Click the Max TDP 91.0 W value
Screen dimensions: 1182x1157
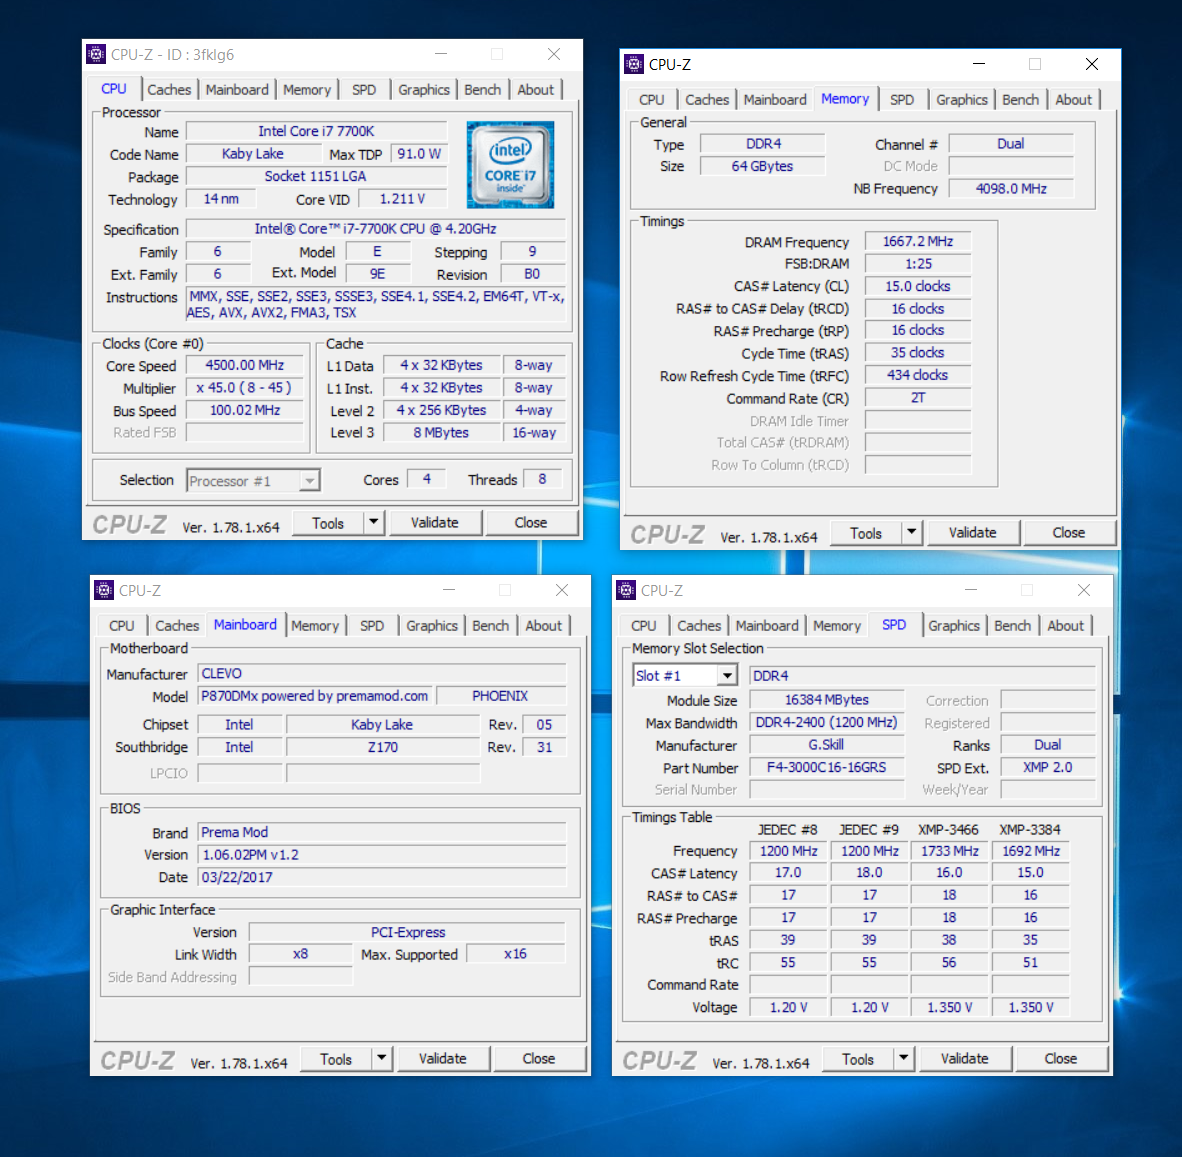[419, 154]
